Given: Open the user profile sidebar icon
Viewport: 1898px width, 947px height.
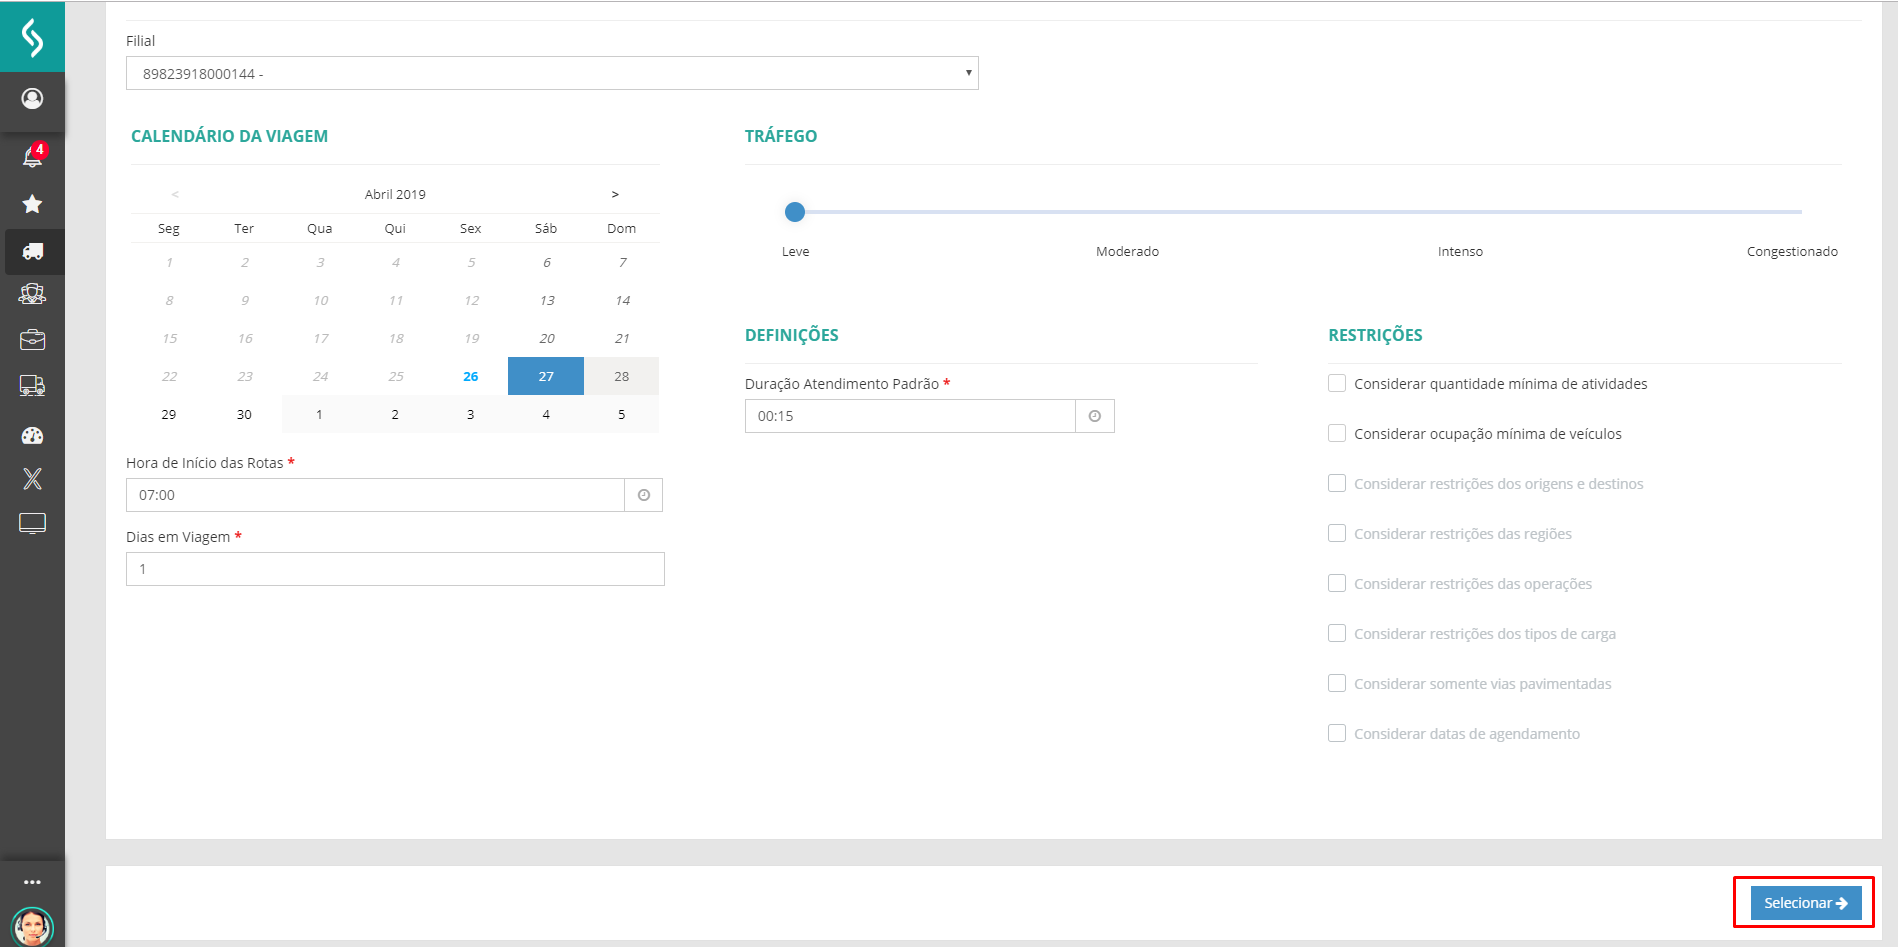Looking at the screenshot, I should click(32, 98).
